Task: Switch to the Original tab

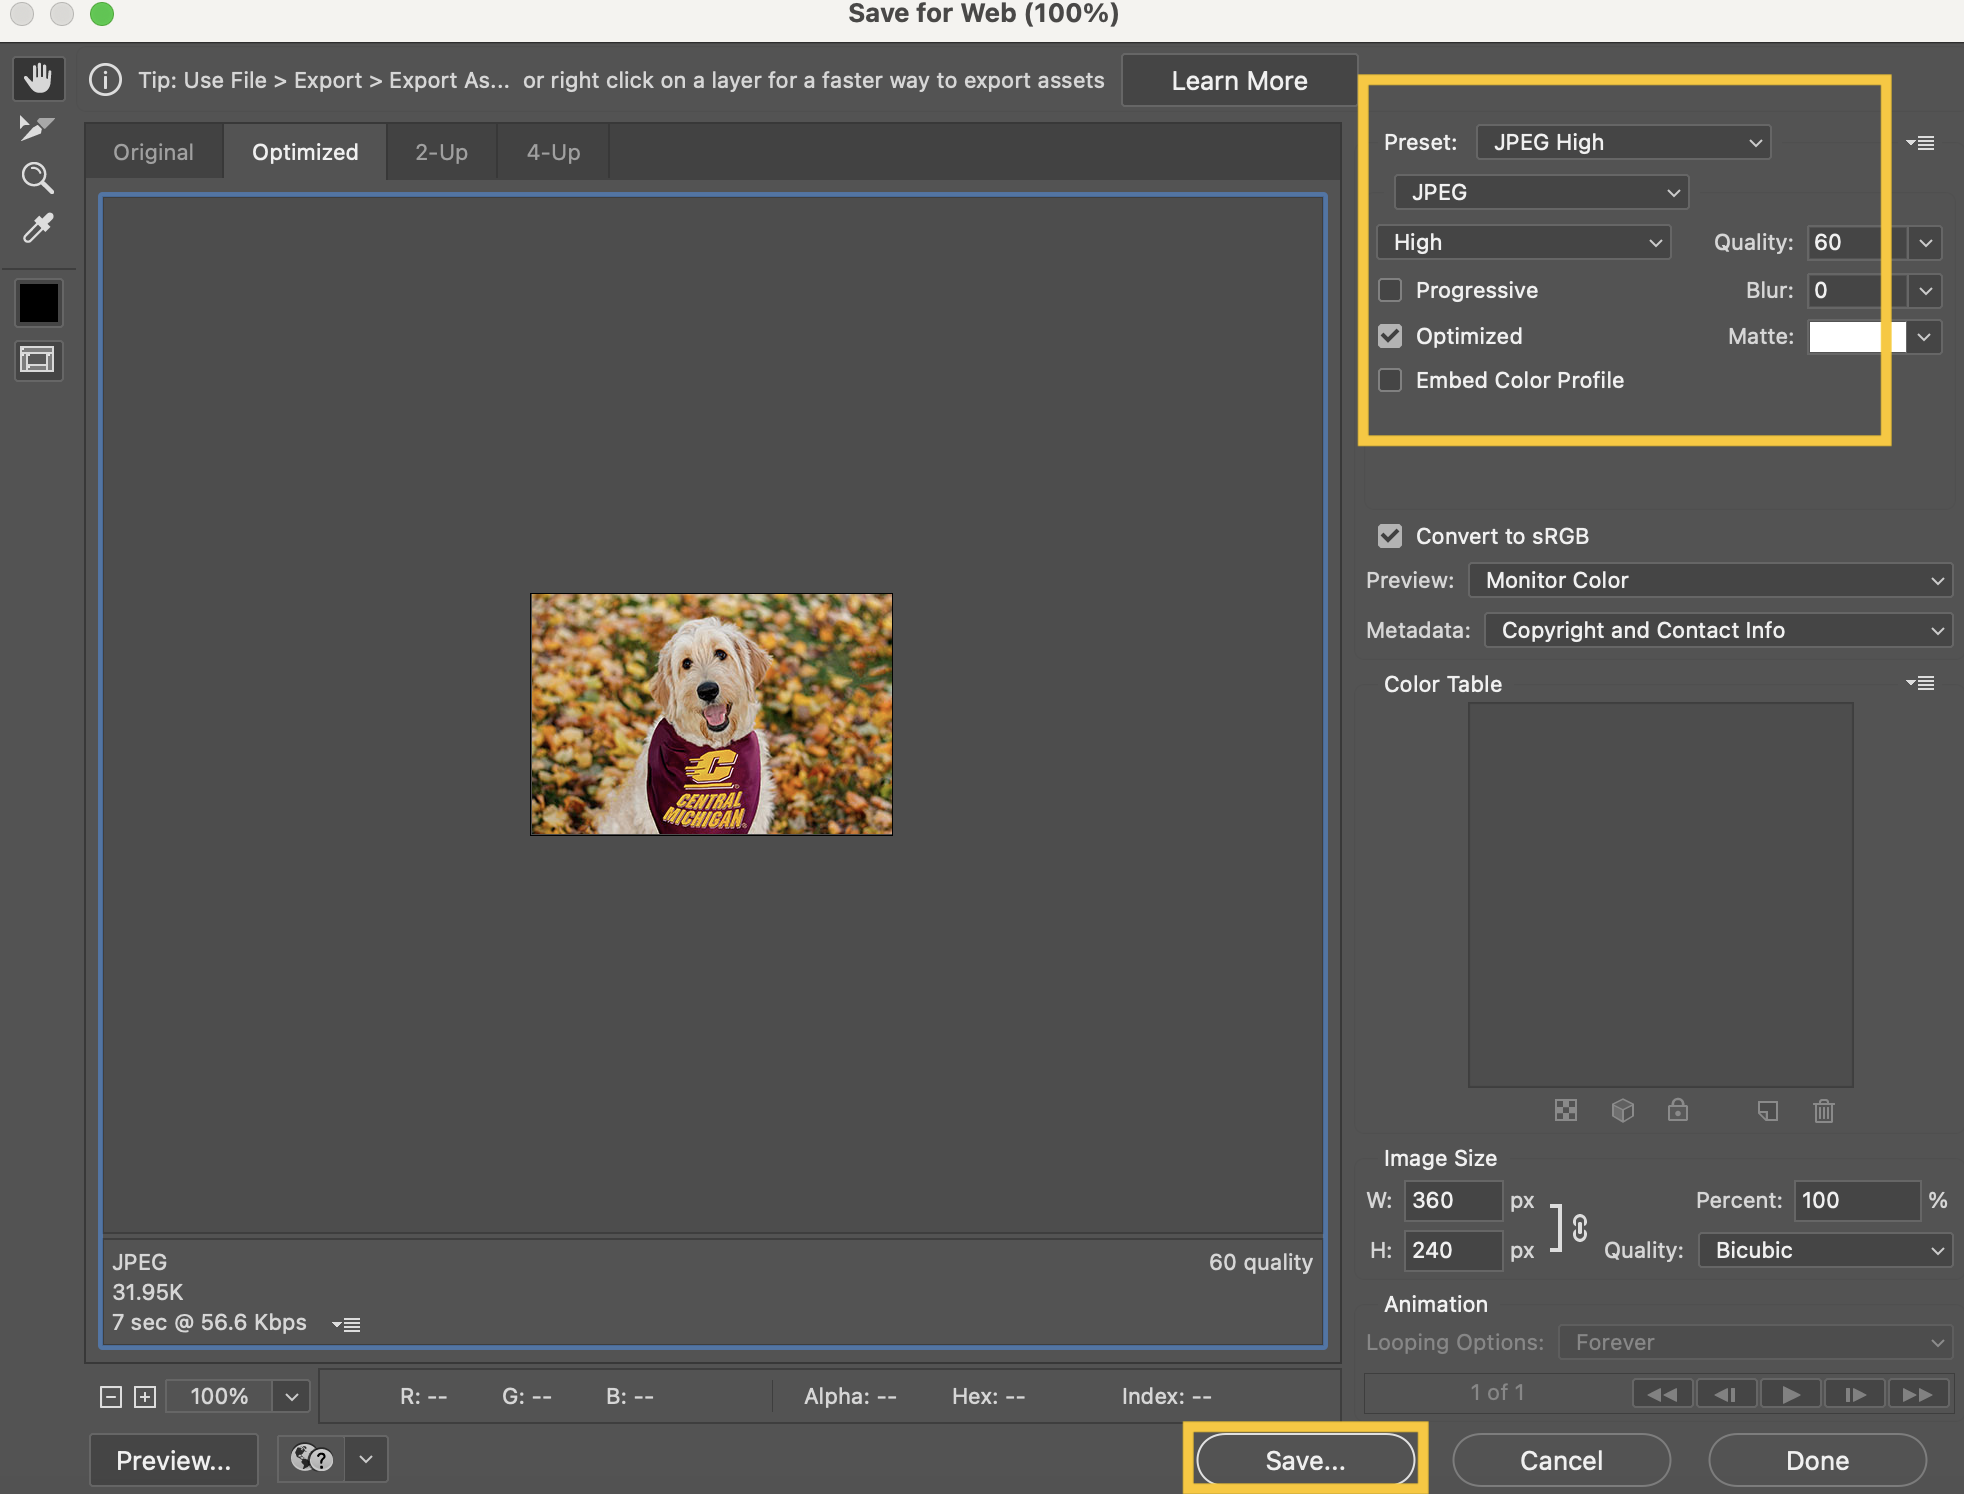Action: click(153, 152)
